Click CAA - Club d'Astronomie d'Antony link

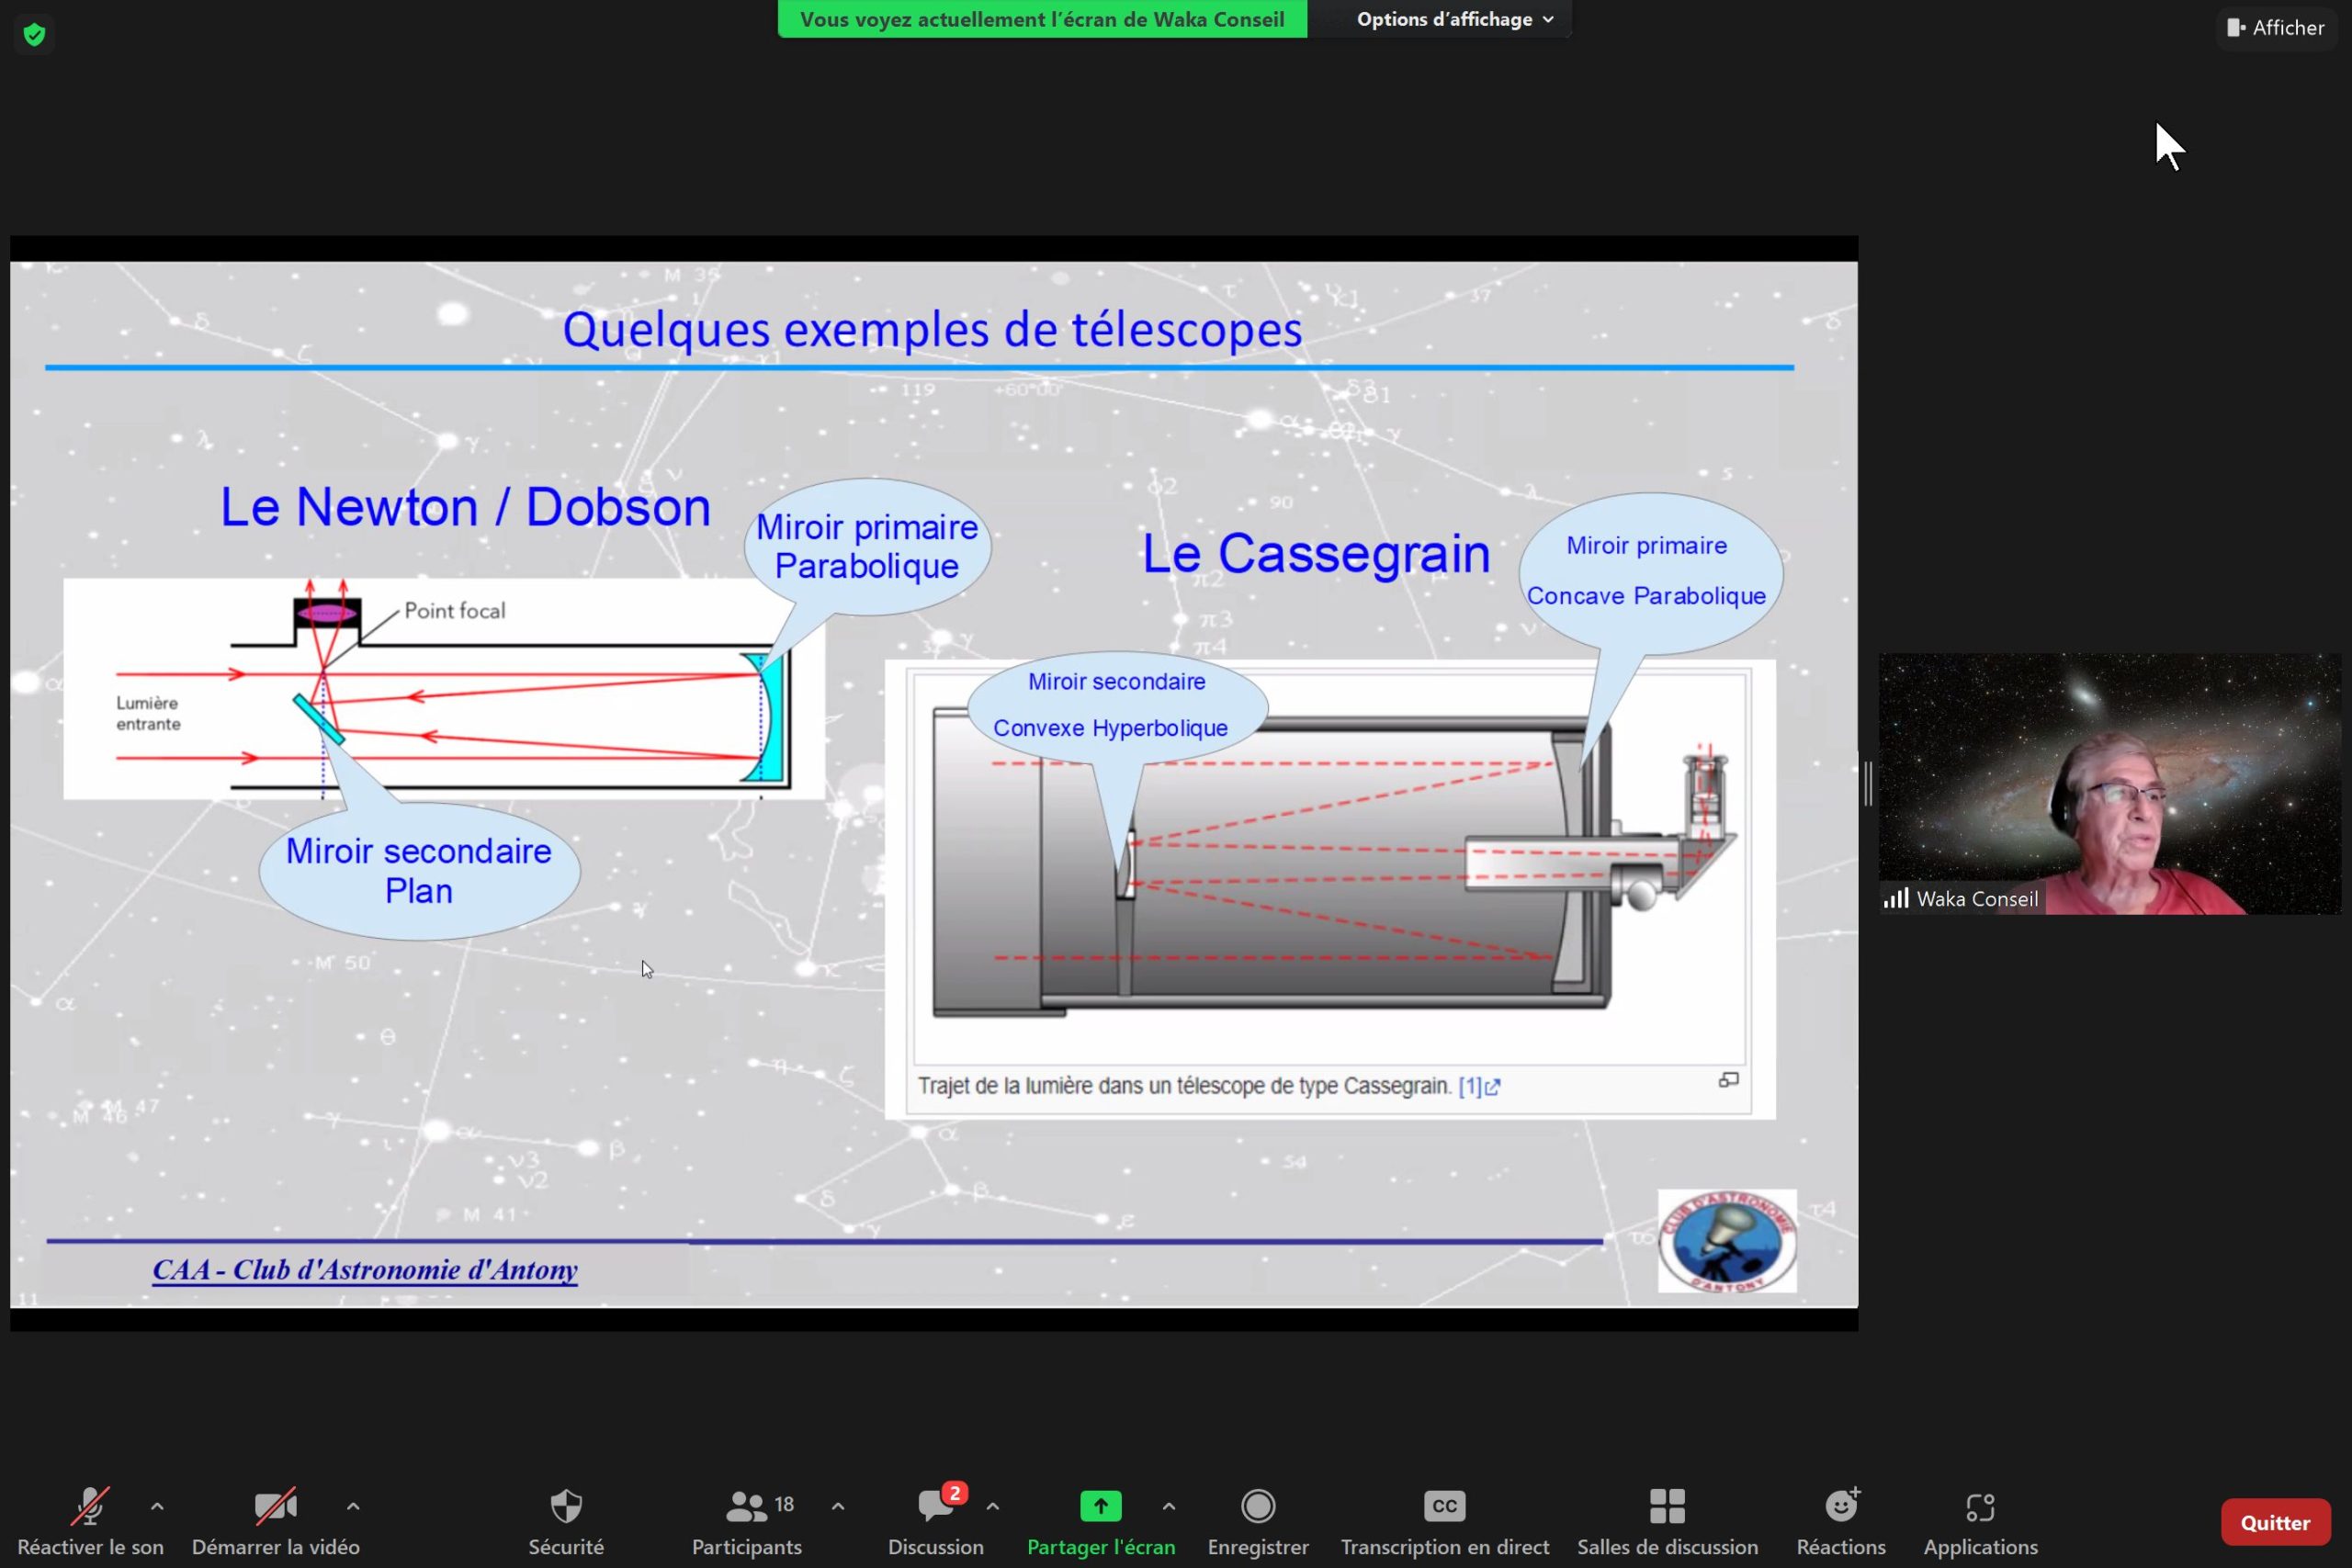coord(365,1270)
